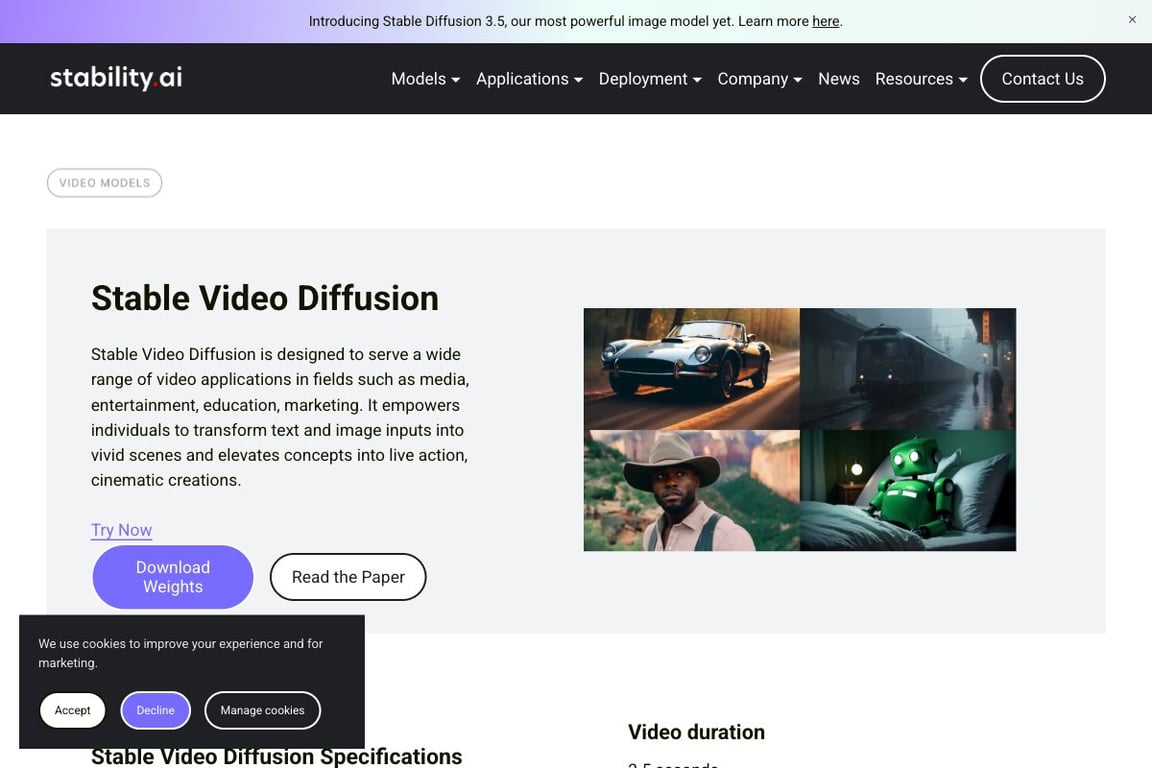Click the Video duration heading

pos(696,732)
